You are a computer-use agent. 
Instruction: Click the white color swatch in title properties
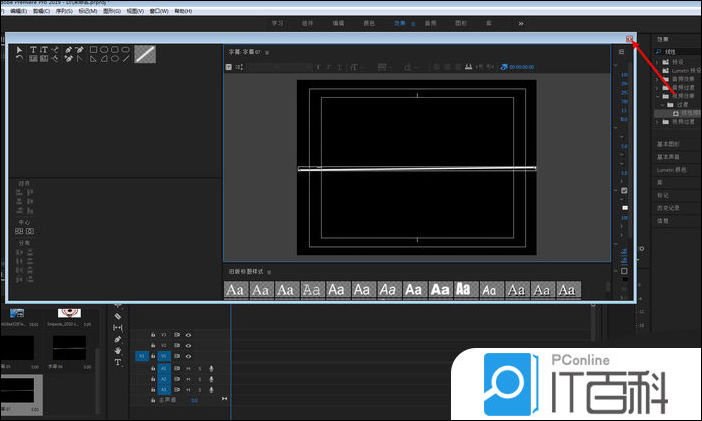tap(625, 207)
